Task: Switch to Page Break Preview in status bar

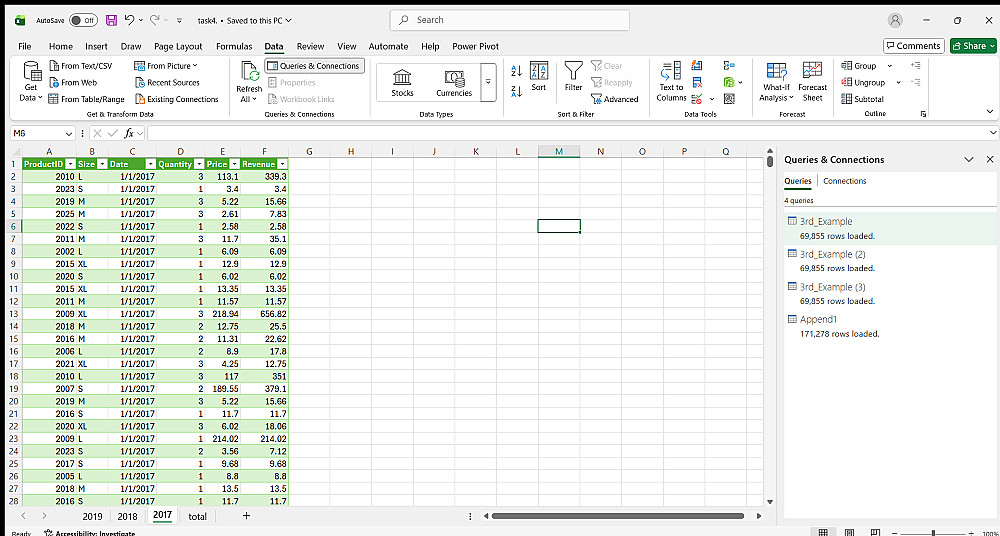Action: (x=876, y=532)
